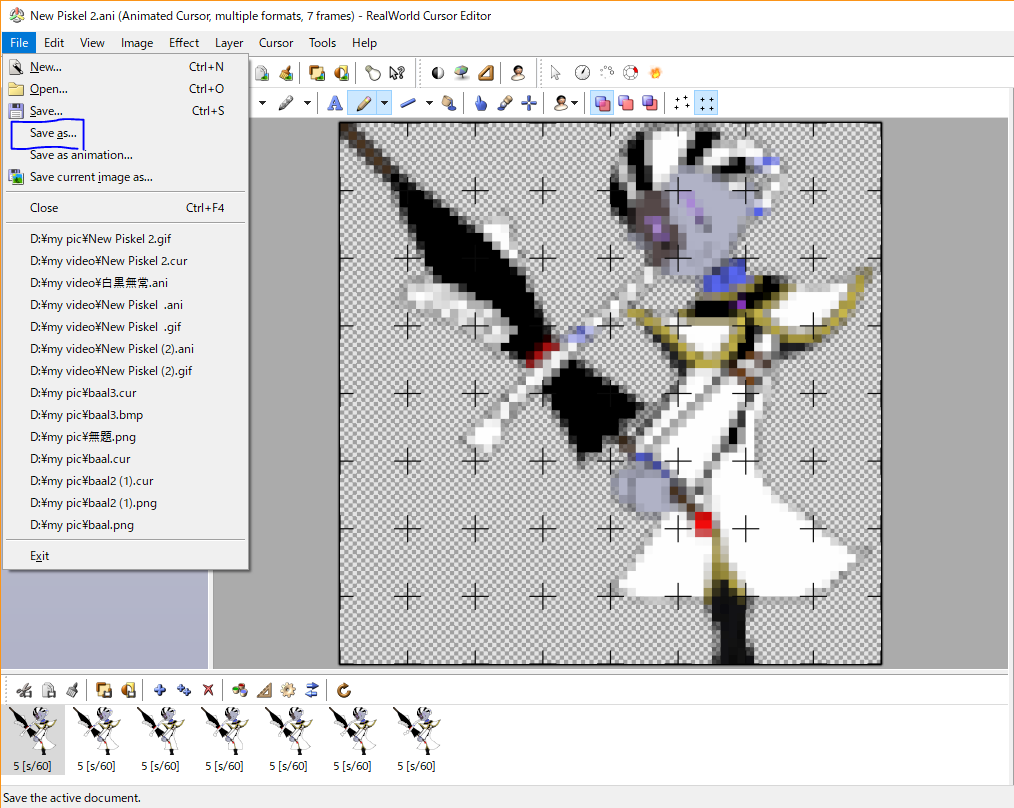Open the Cursor menu
Viewport: 1014px width, 808px height.
click(275, 43)
